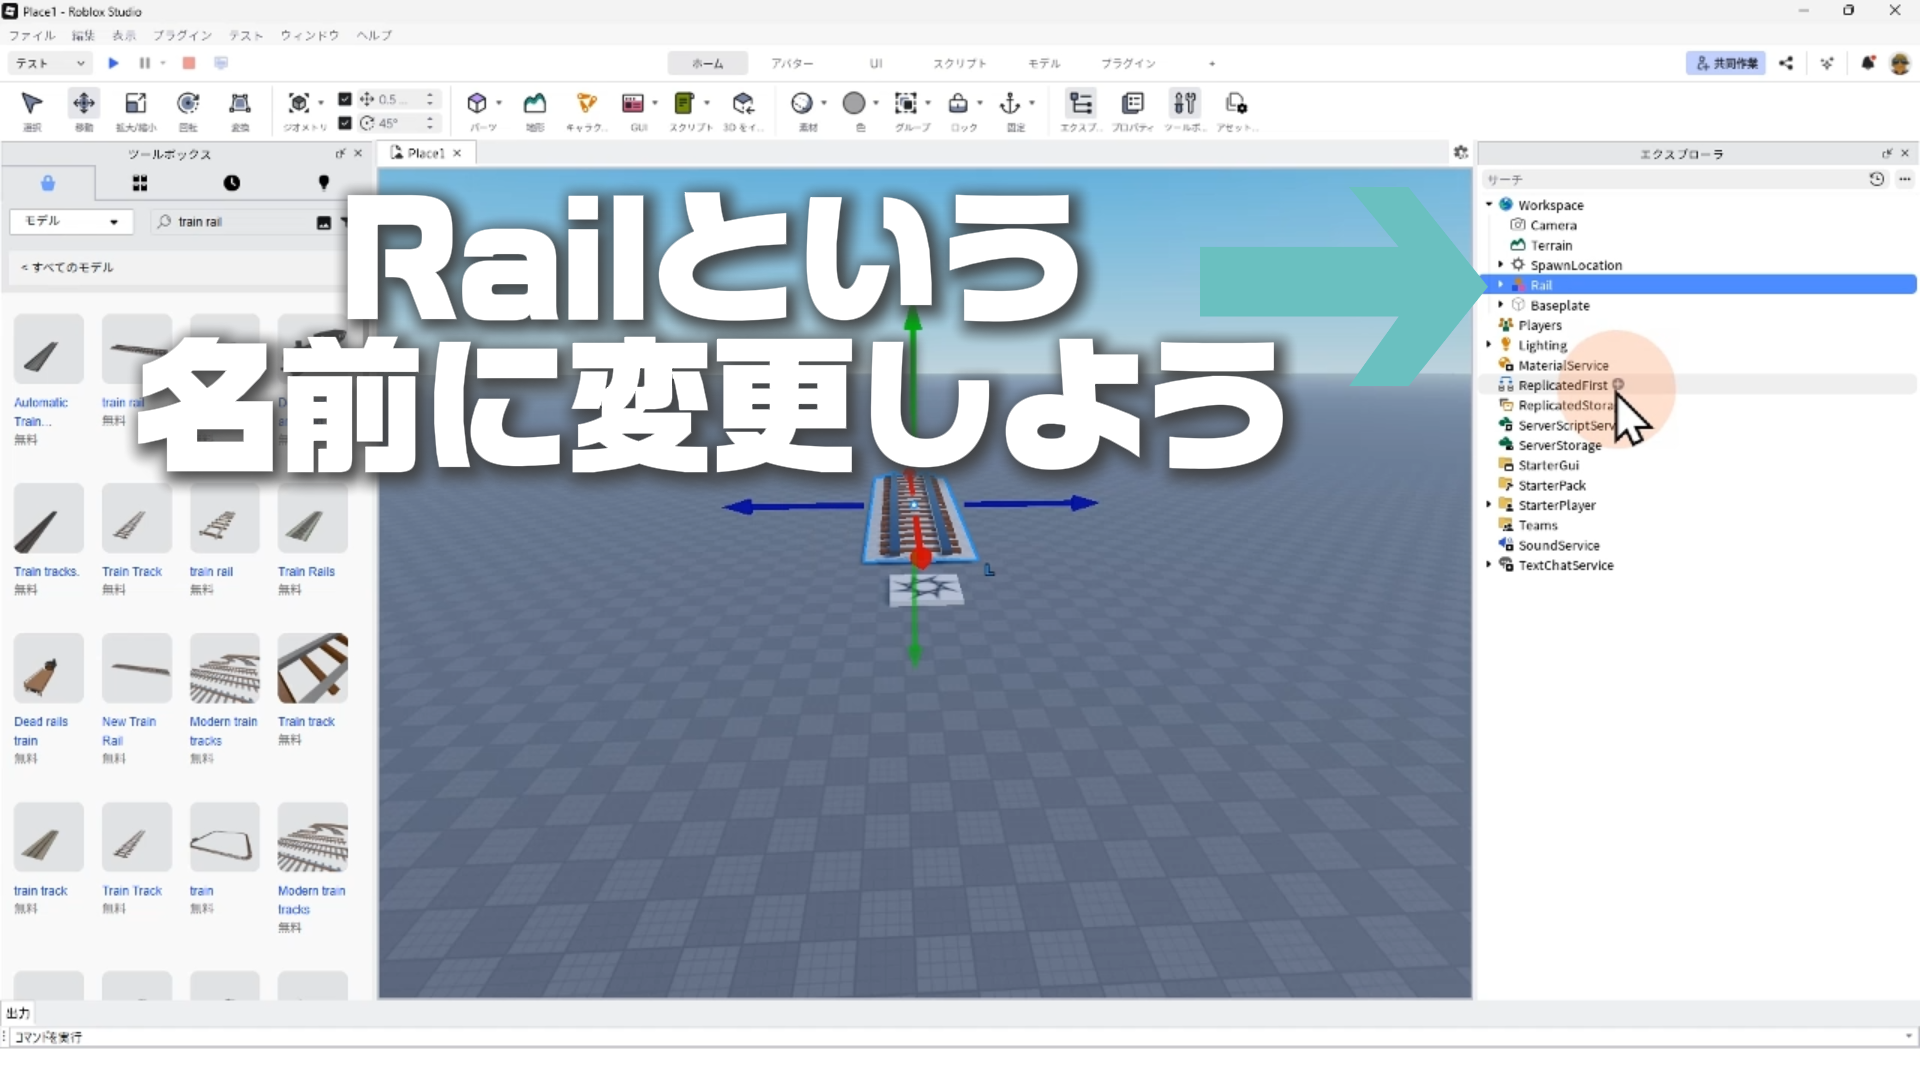Viewport: 1920px width, 1080px height.
Task: Select the Modern train tracks thumbnail
Action: (x=224, y=668)
